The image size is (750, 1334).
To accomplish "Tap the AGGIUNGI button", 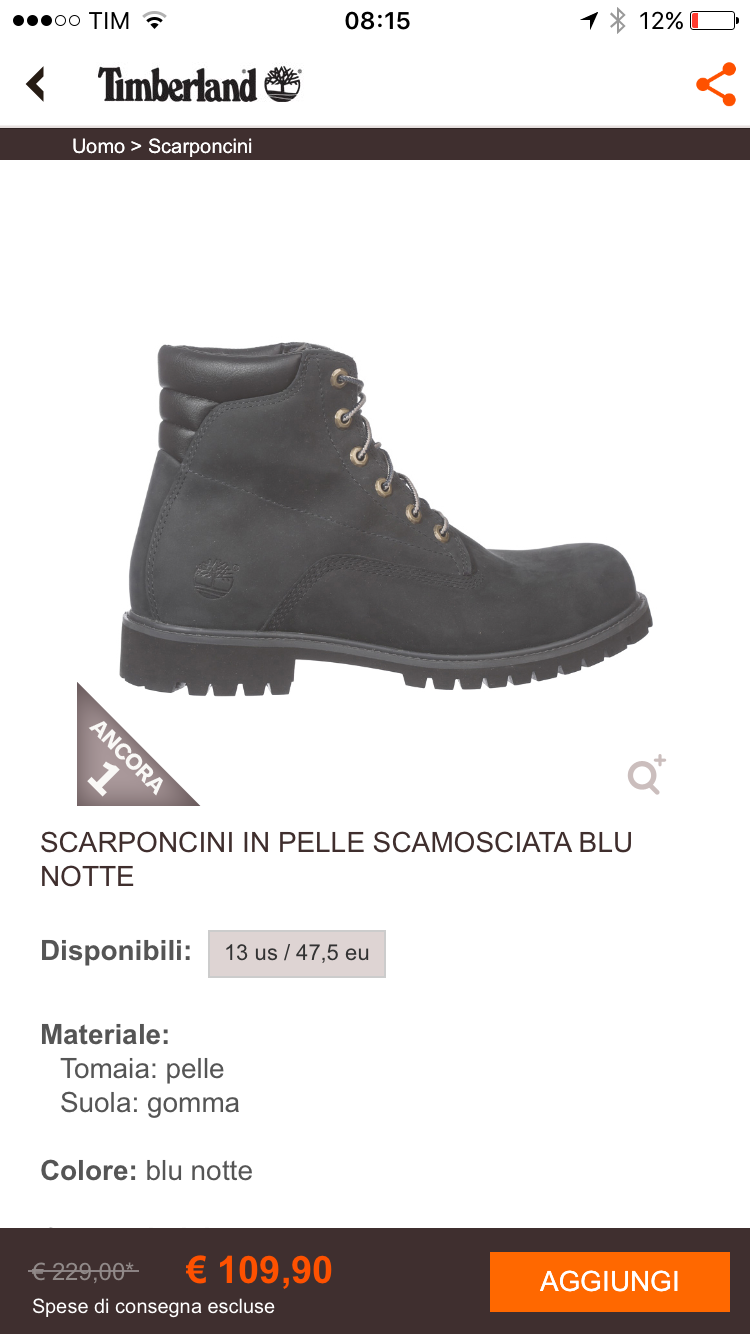I will pyautogui.click(x=610, y=1281).
